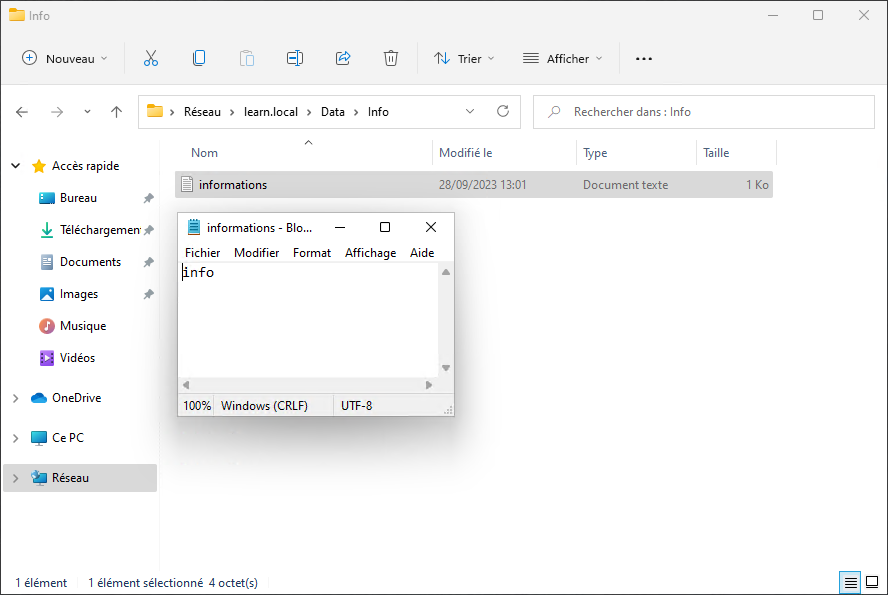
Task: Switch to details view icon in status bar
Action: coord(850,582)
